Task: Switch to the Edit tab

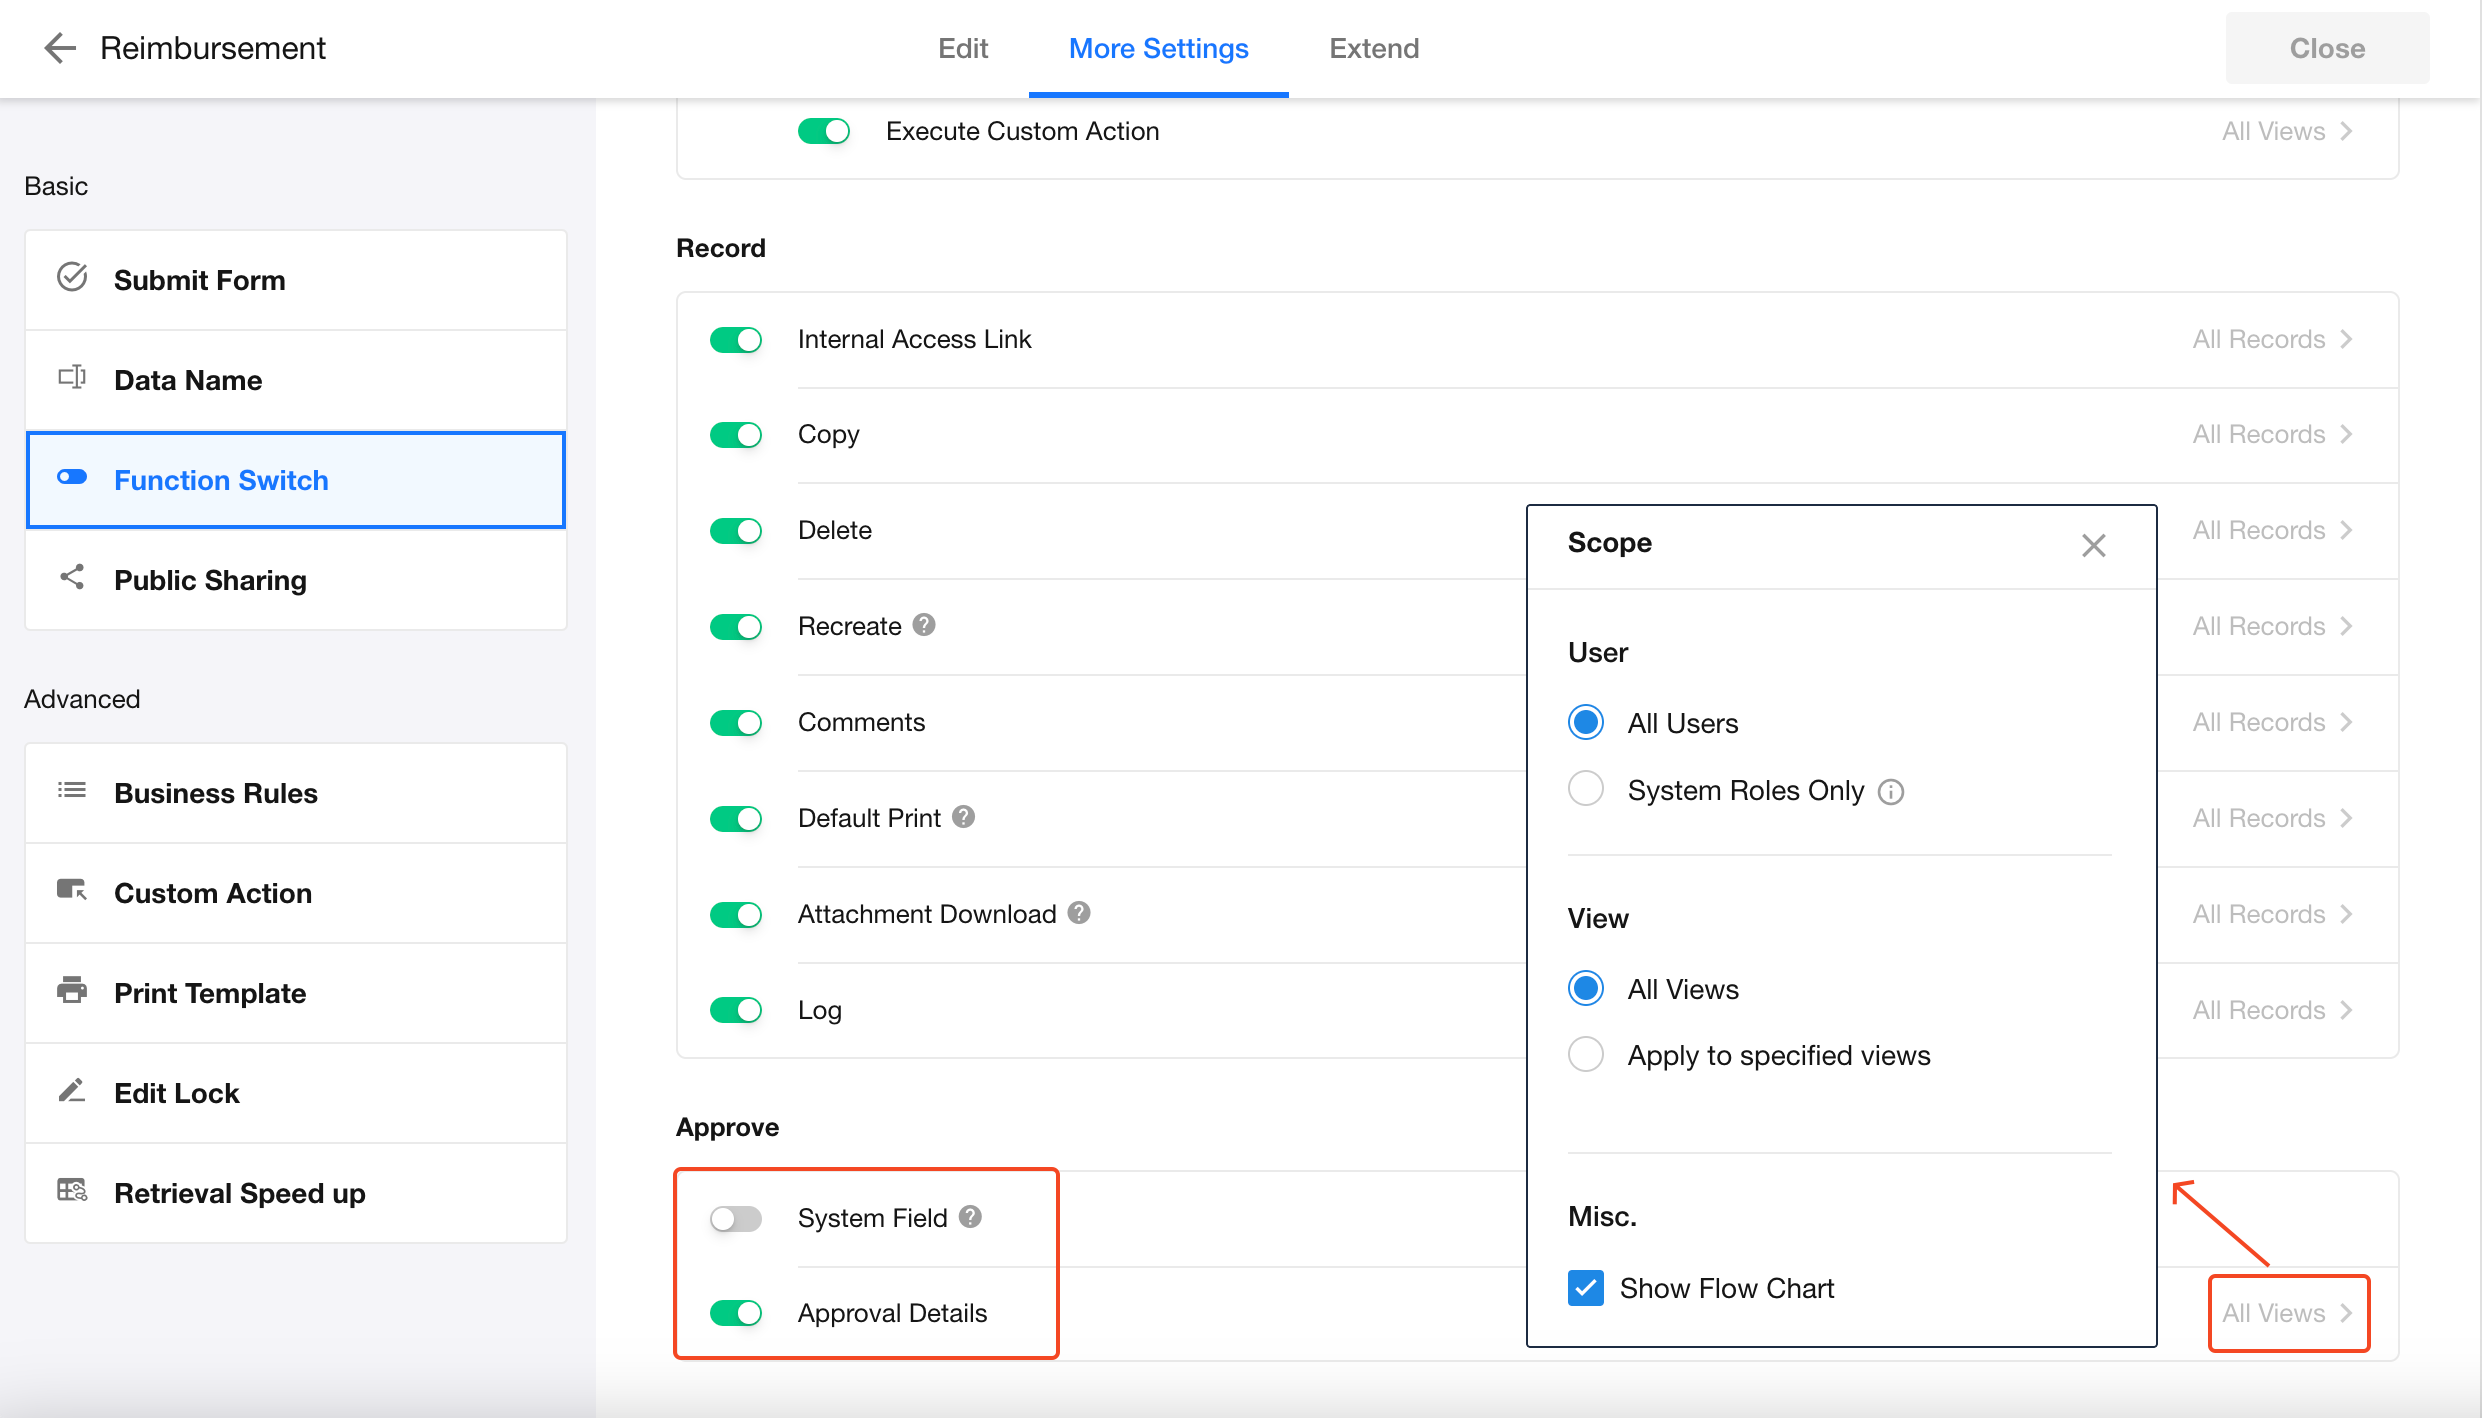Action: coord(962,48)
